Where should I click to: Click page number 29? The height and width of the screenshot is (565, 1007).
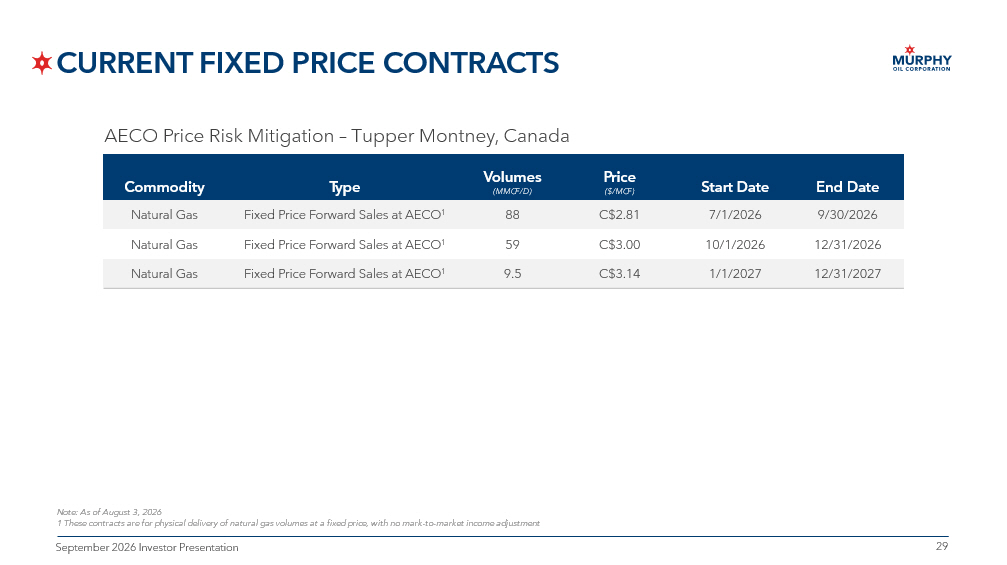[941, 546]
